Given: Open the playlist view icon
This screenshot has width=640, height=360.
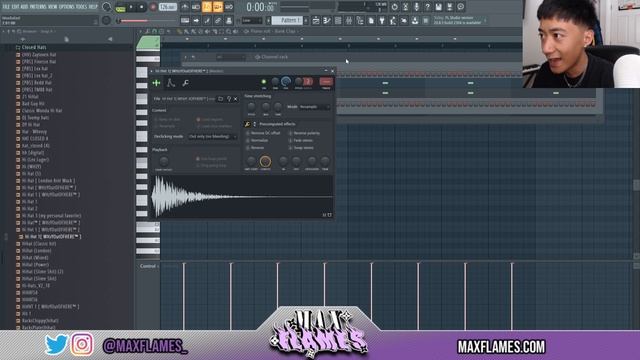Looking at the screenshot, I should [316, 20].
